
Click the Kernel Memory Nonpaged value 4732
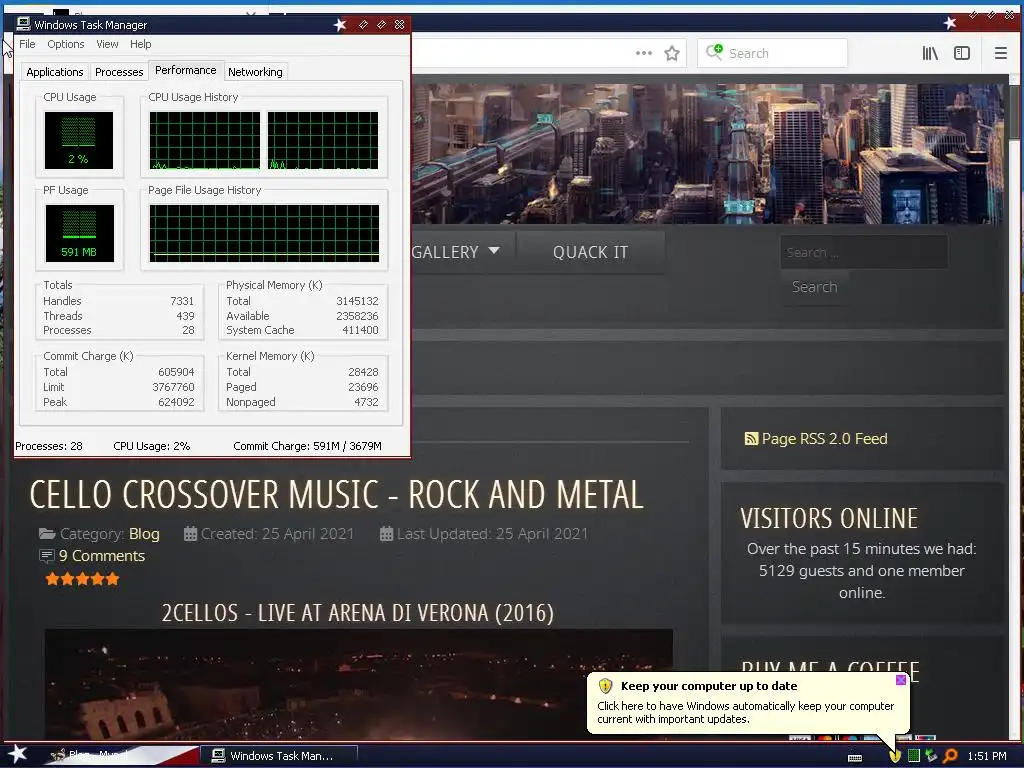coord(366,402)
